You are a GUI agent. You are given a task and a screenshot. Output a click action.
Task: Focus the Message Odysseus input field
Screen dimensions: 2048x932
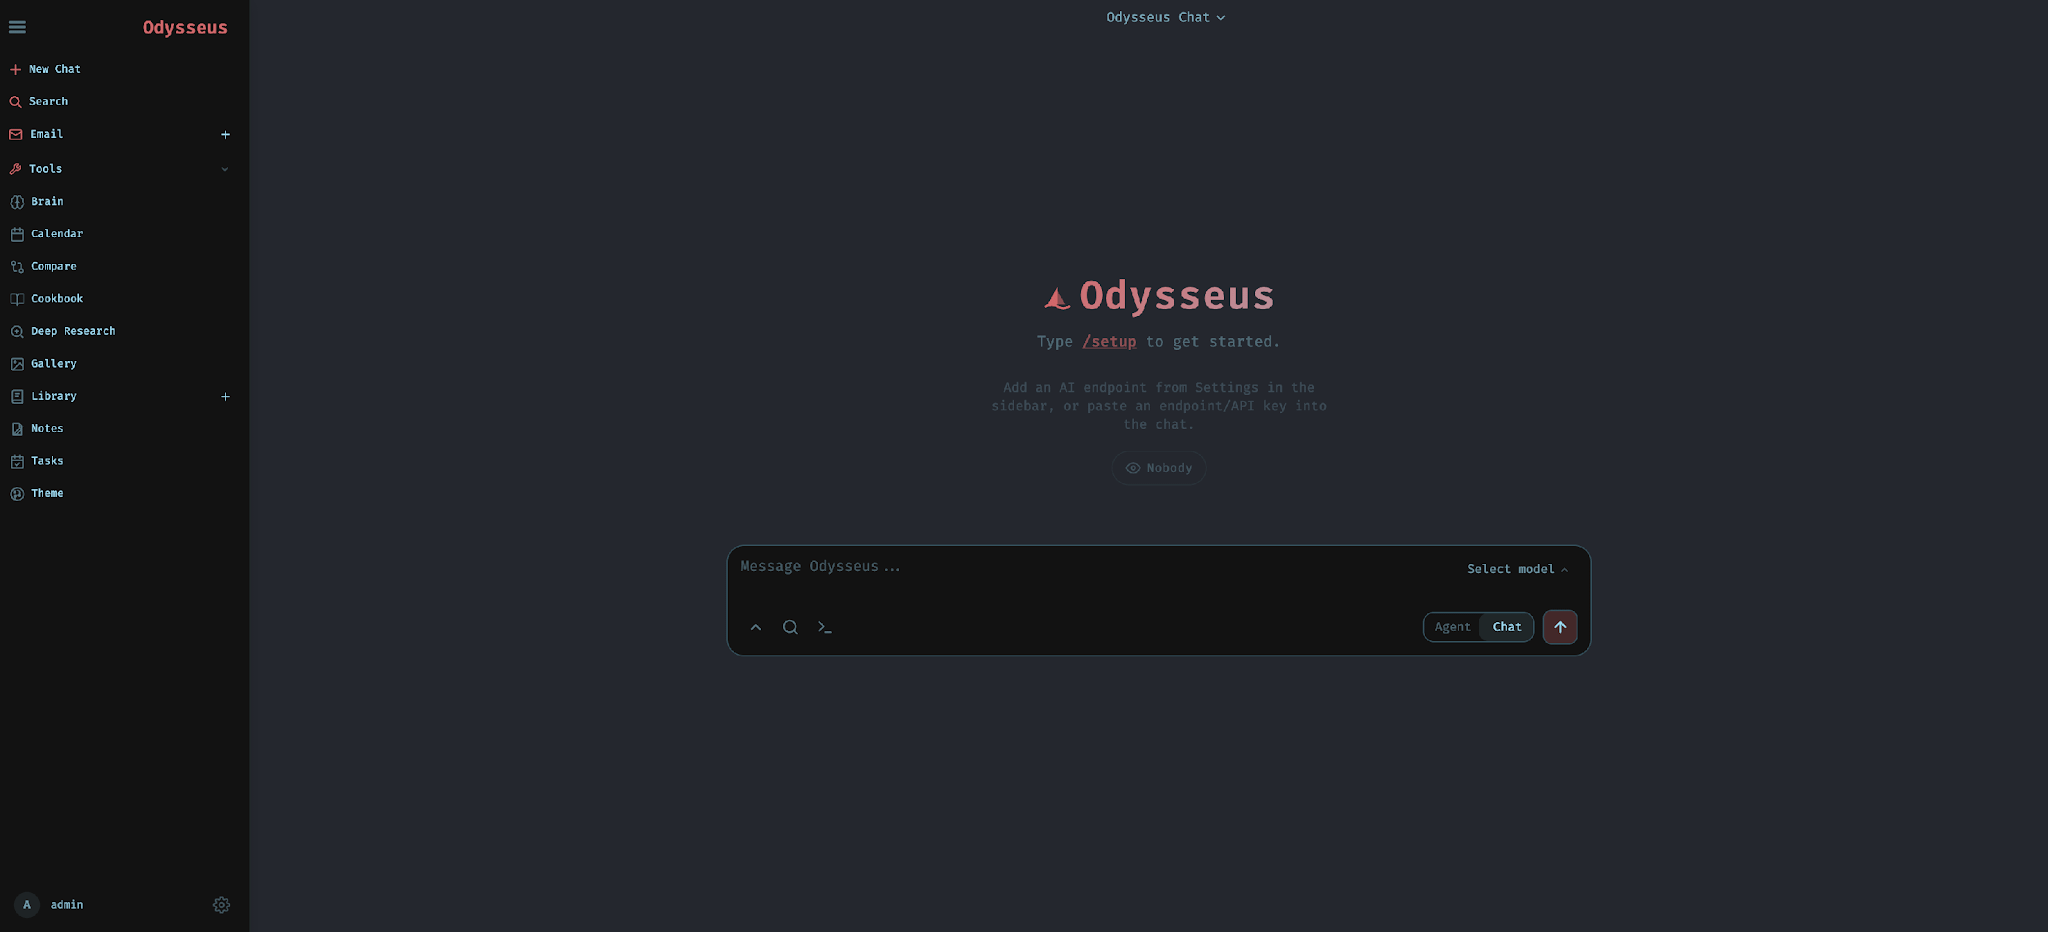[x=1090, y=567]
